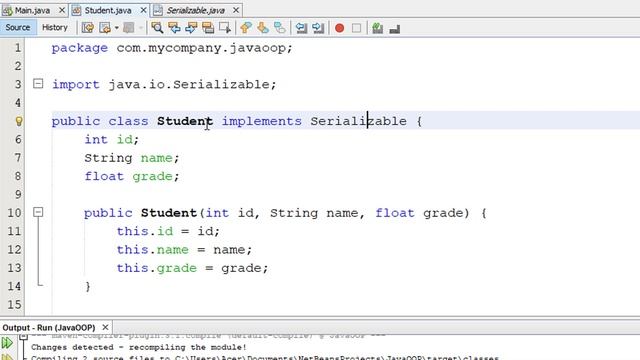Screen dimensions: 640x360
Task: Click Next Bookmark icon
Action: (x=263, y=28)
